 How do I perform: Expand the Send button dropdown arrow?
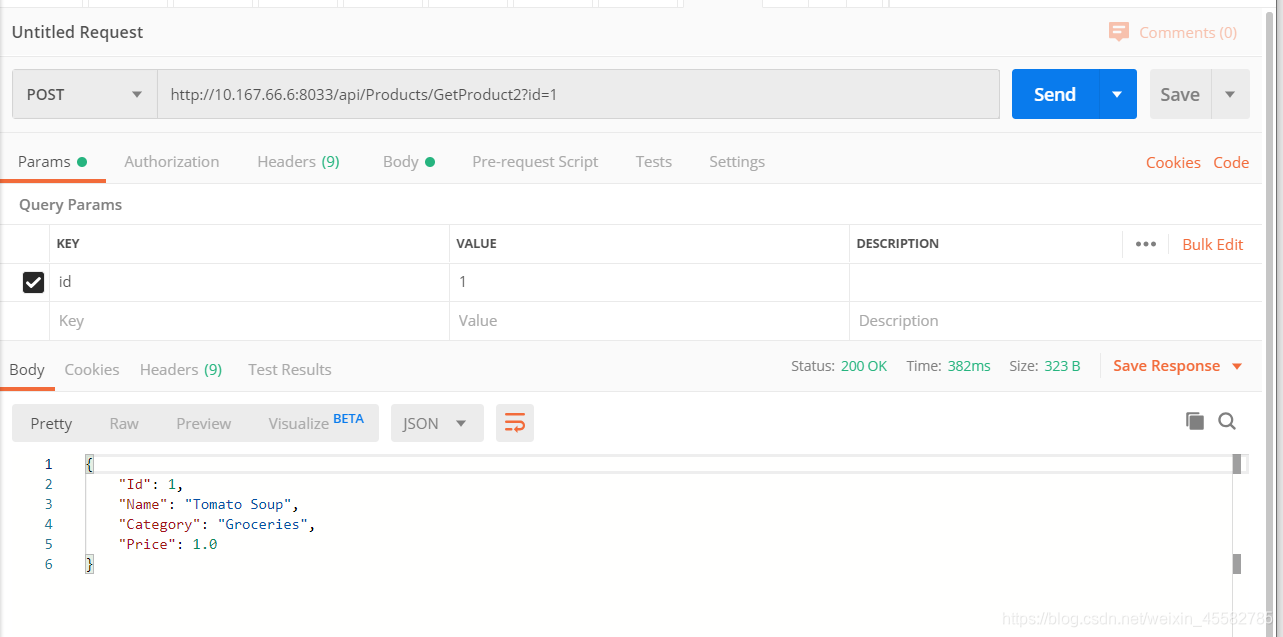pos(1117,94)
